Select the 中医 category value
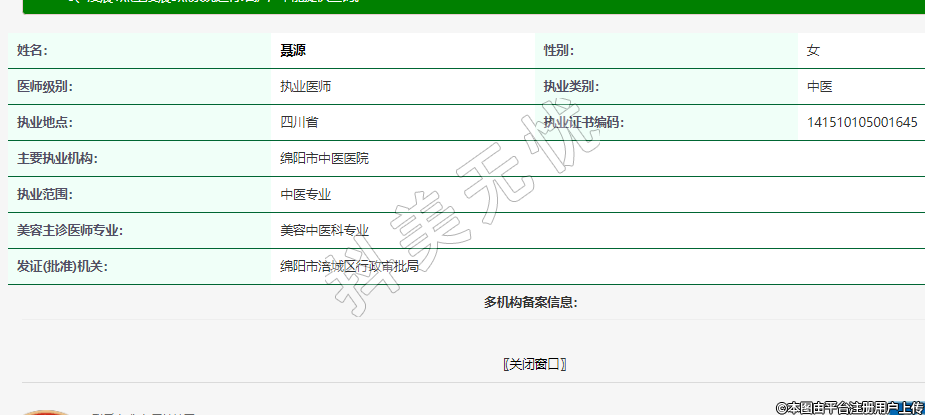Image resolution: width=925 pixels, height=415 pixels. (x=820, y=86)
